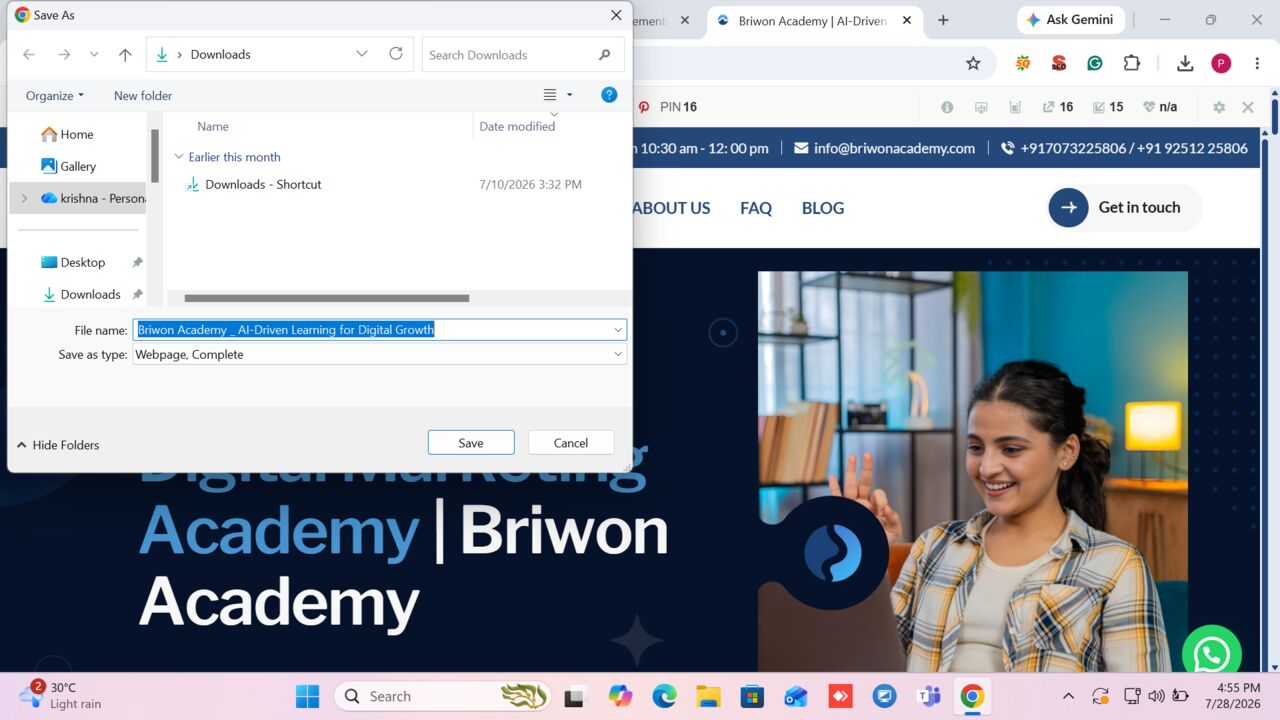The height and width of the screenshot is (720, 1280).
Task: Select Desktop in the navigation pane
Action: tap(73, 262)
